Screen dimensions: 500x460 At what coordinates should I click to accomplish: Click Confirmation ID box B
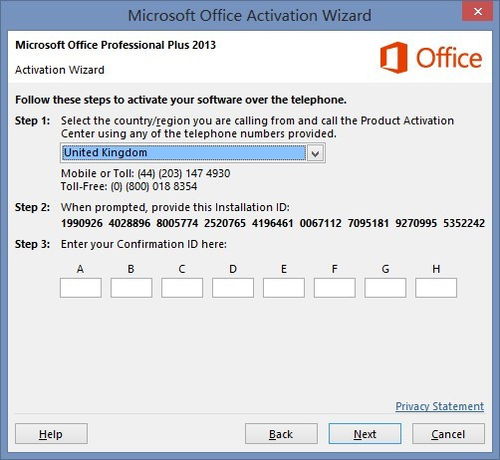(131, 288)
